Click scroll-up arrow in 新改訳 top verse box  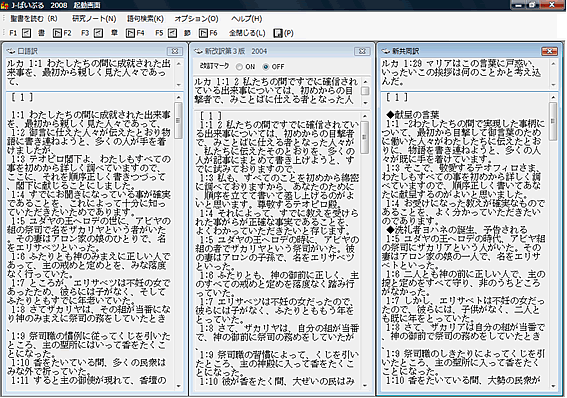point(365,82)
